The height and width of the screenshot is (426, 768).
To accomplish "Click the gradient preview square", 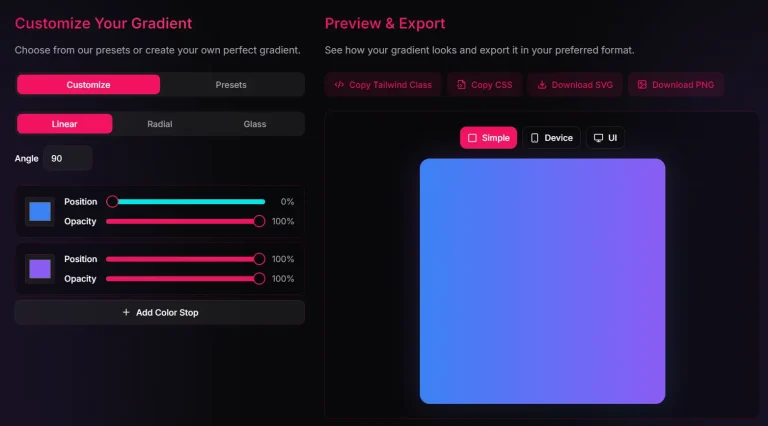I will click(x=542, y=281).
